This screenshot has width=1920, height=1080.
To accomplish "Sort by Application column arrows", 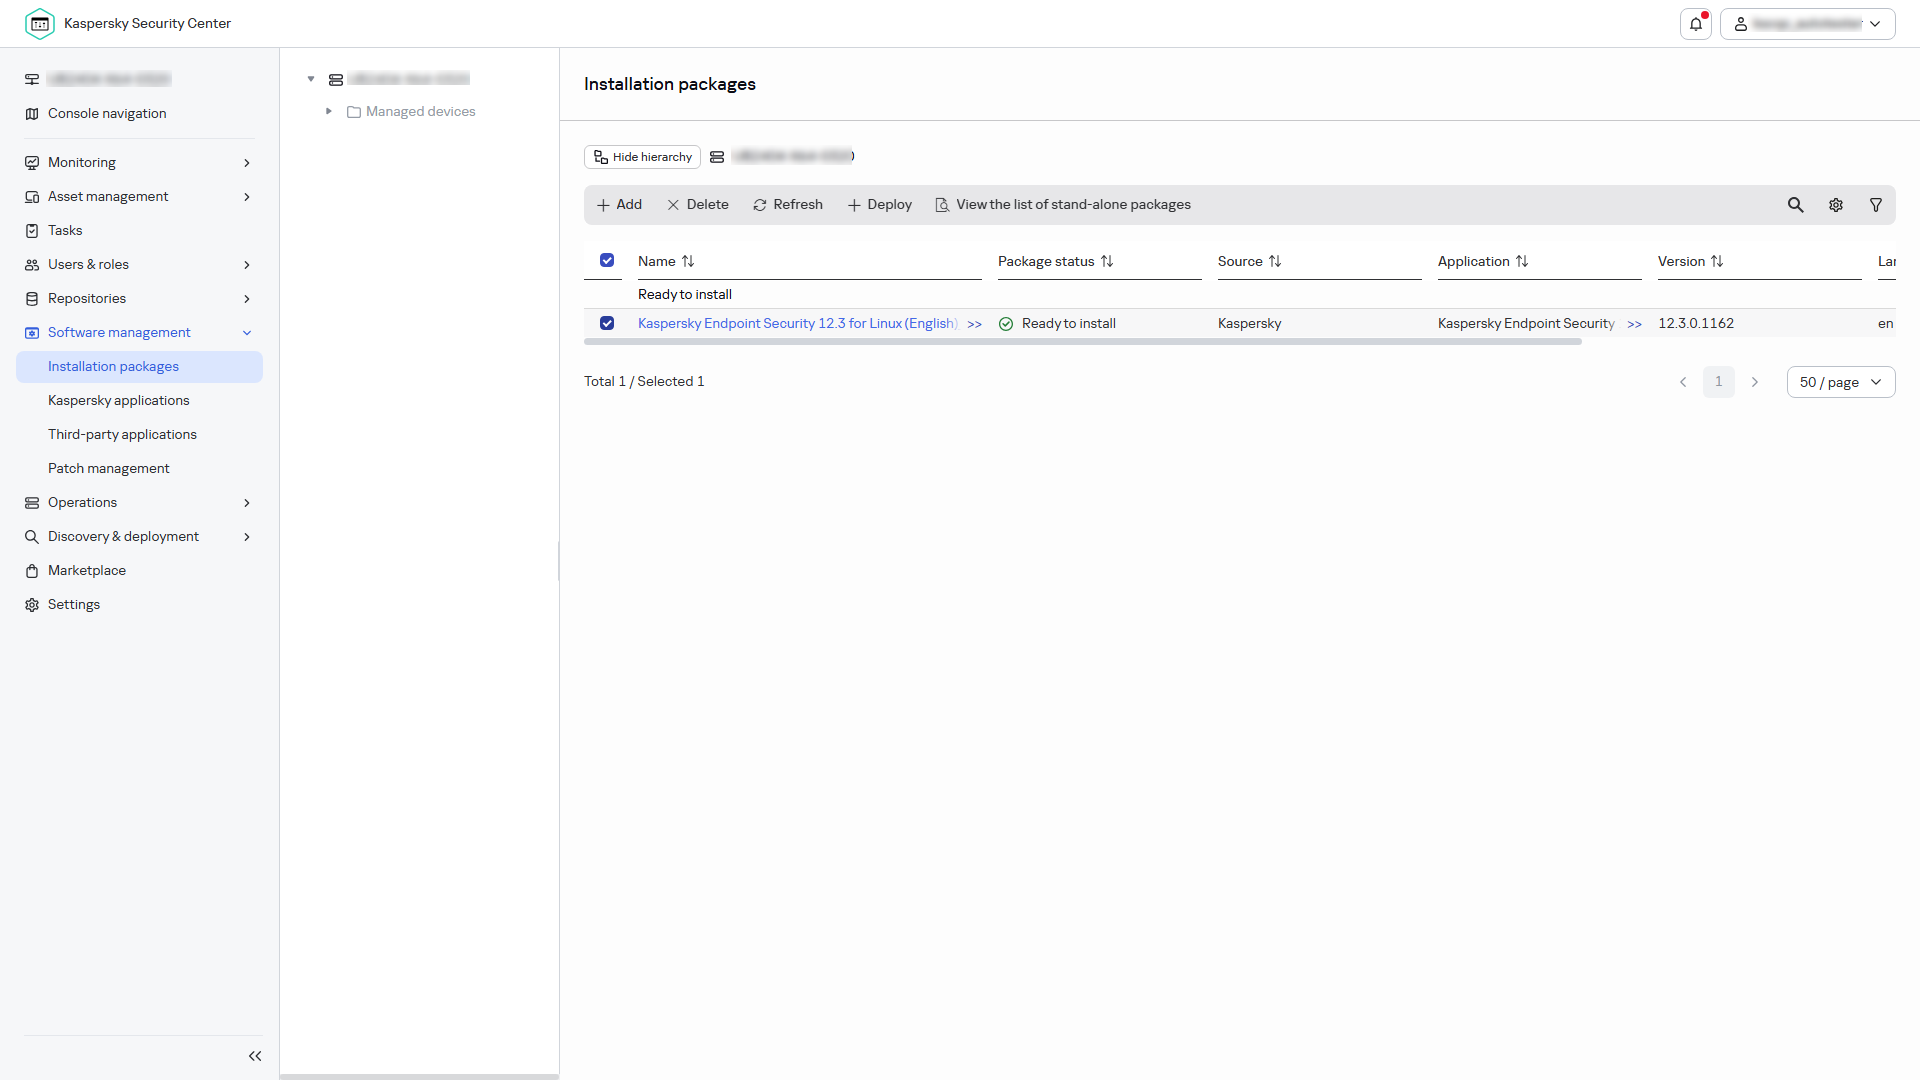I will 1522,261.
